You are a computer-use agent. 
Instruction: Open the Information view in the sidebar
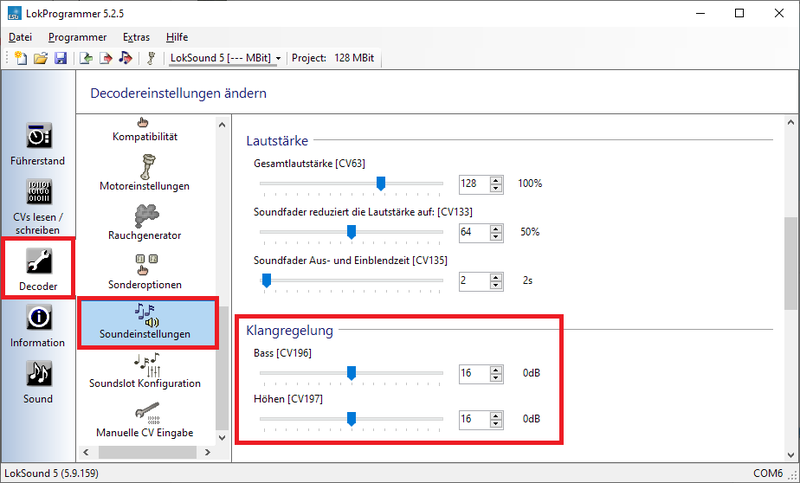[38, 327]
